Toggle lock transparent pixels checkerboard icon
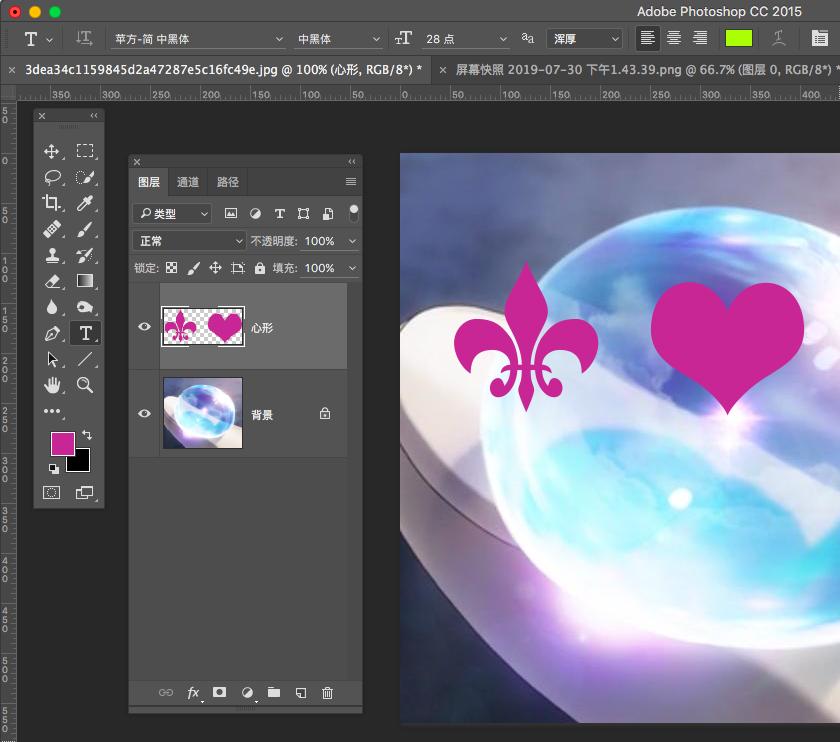 click(x=172, y=268)
